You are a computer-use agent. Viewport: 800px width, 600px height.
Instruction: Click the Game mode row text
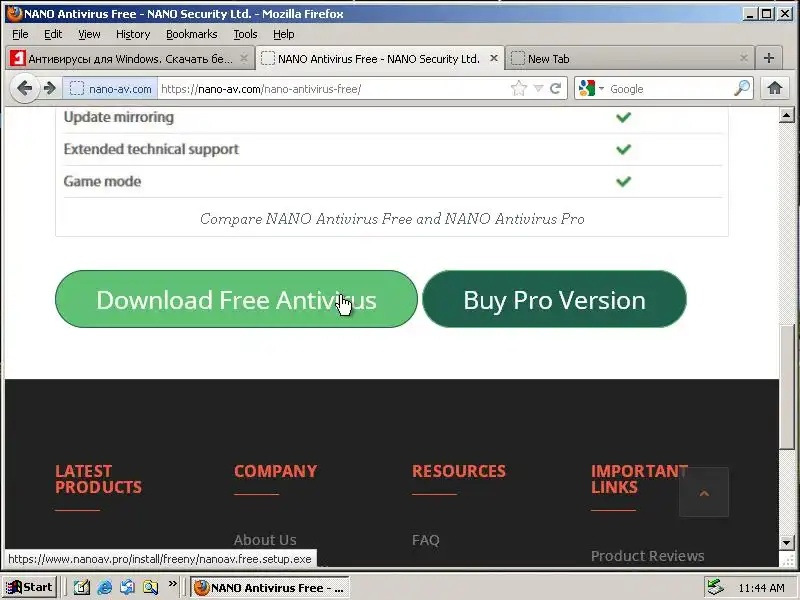tap(102, 181)
